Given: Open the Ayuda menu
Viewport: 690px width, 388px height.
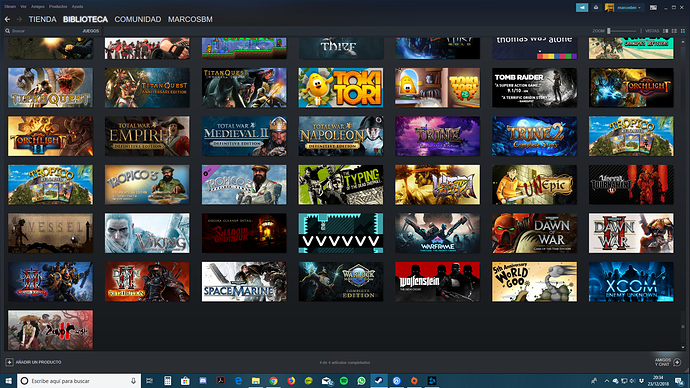Looking at the screenshot, I should 77,7.
